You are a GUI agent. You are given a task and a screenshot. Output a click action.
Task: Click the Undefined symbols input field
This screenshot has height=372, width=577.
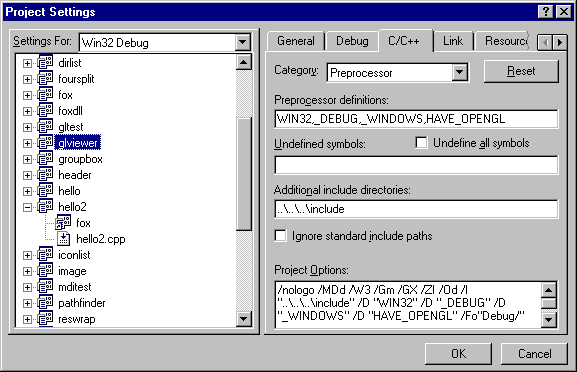point(416,165)
